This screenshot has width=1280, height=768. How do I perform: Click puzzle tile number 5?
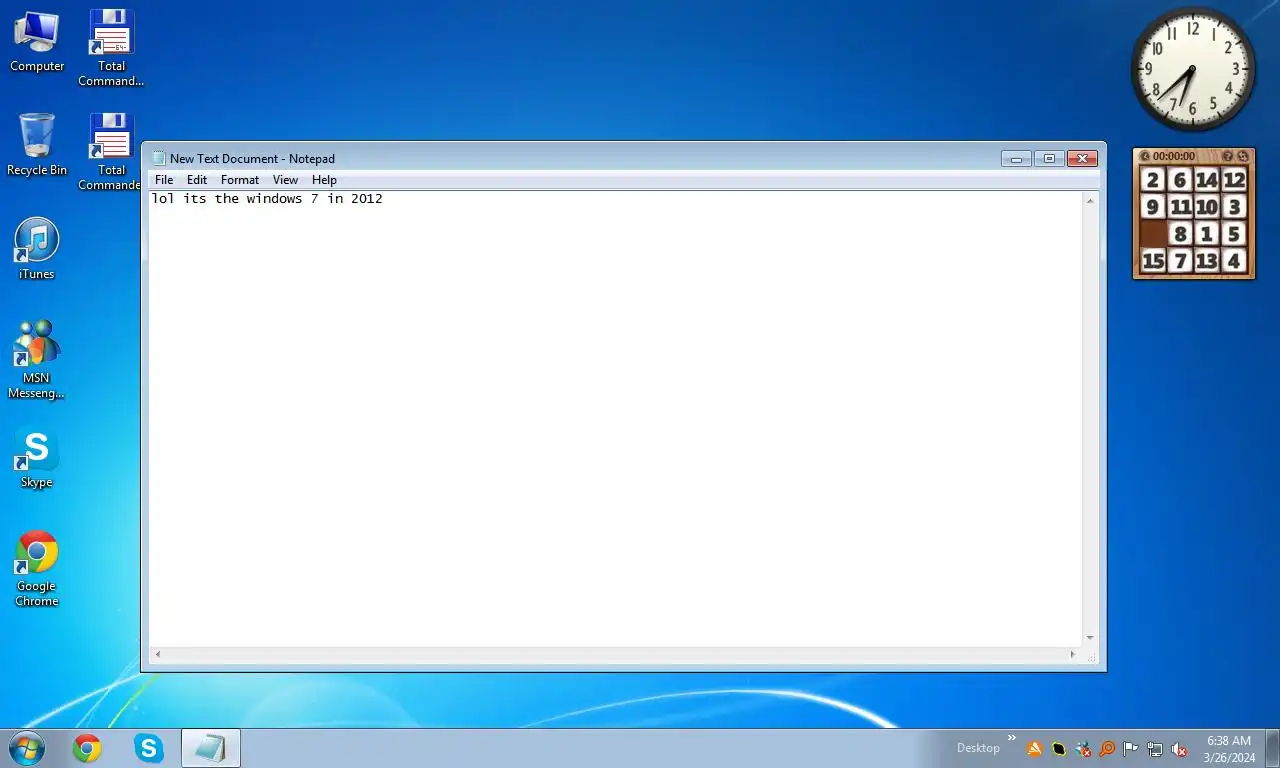tap(1234, 234)
